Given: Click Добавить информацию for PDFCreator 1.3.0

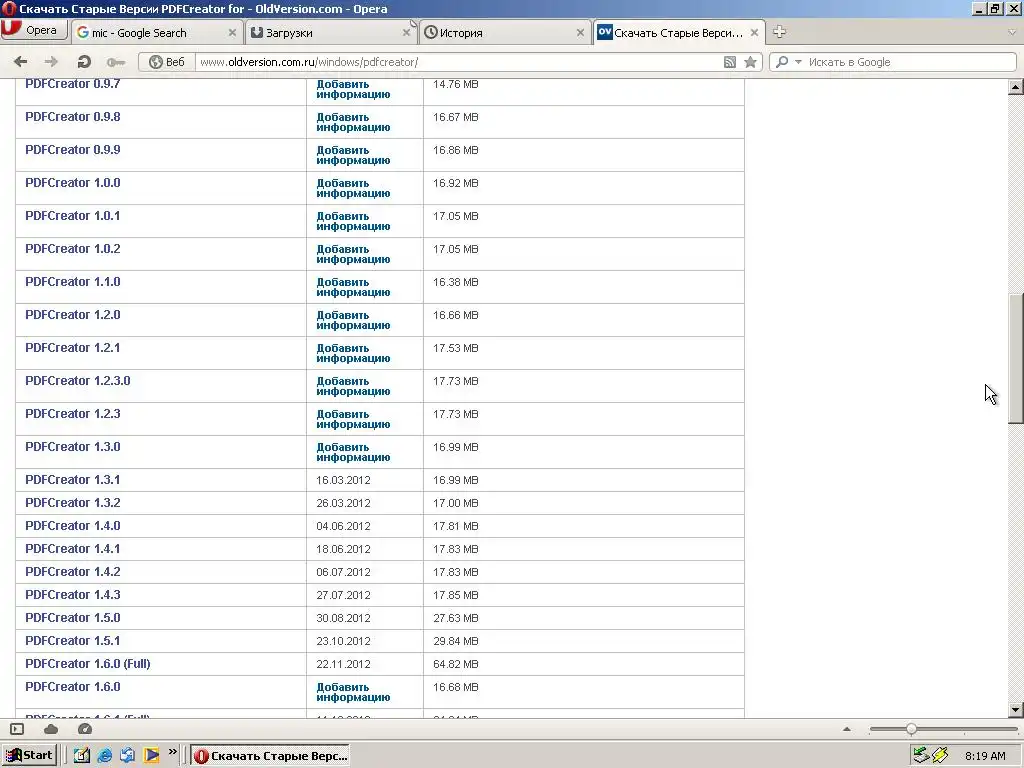Looking at the screenshot, I should [353, 453].
